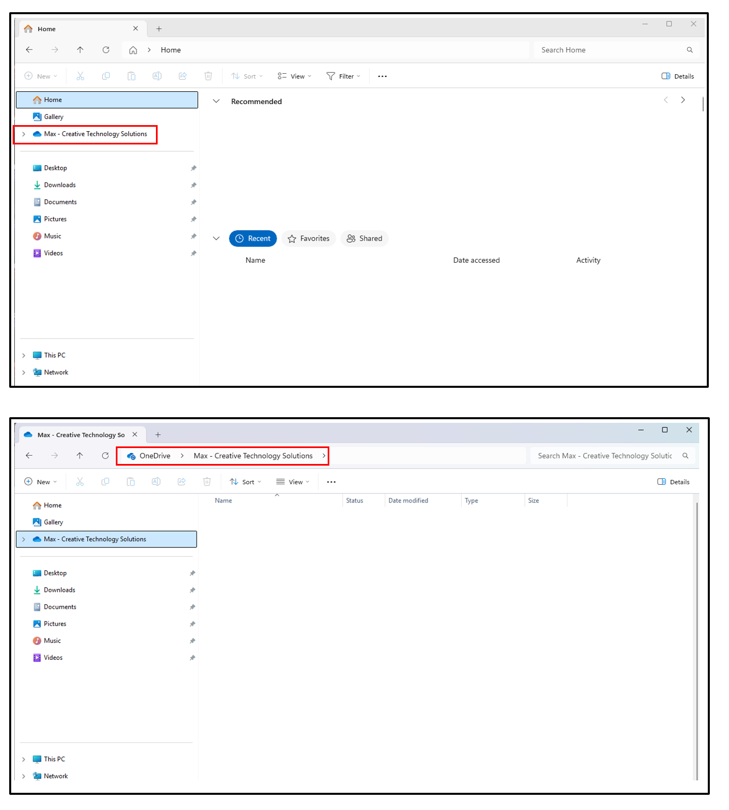729x810 pixels.
Task: Click the OneDrive cloud icon in the breadcrumb
Action: click(x=131, y=456)
